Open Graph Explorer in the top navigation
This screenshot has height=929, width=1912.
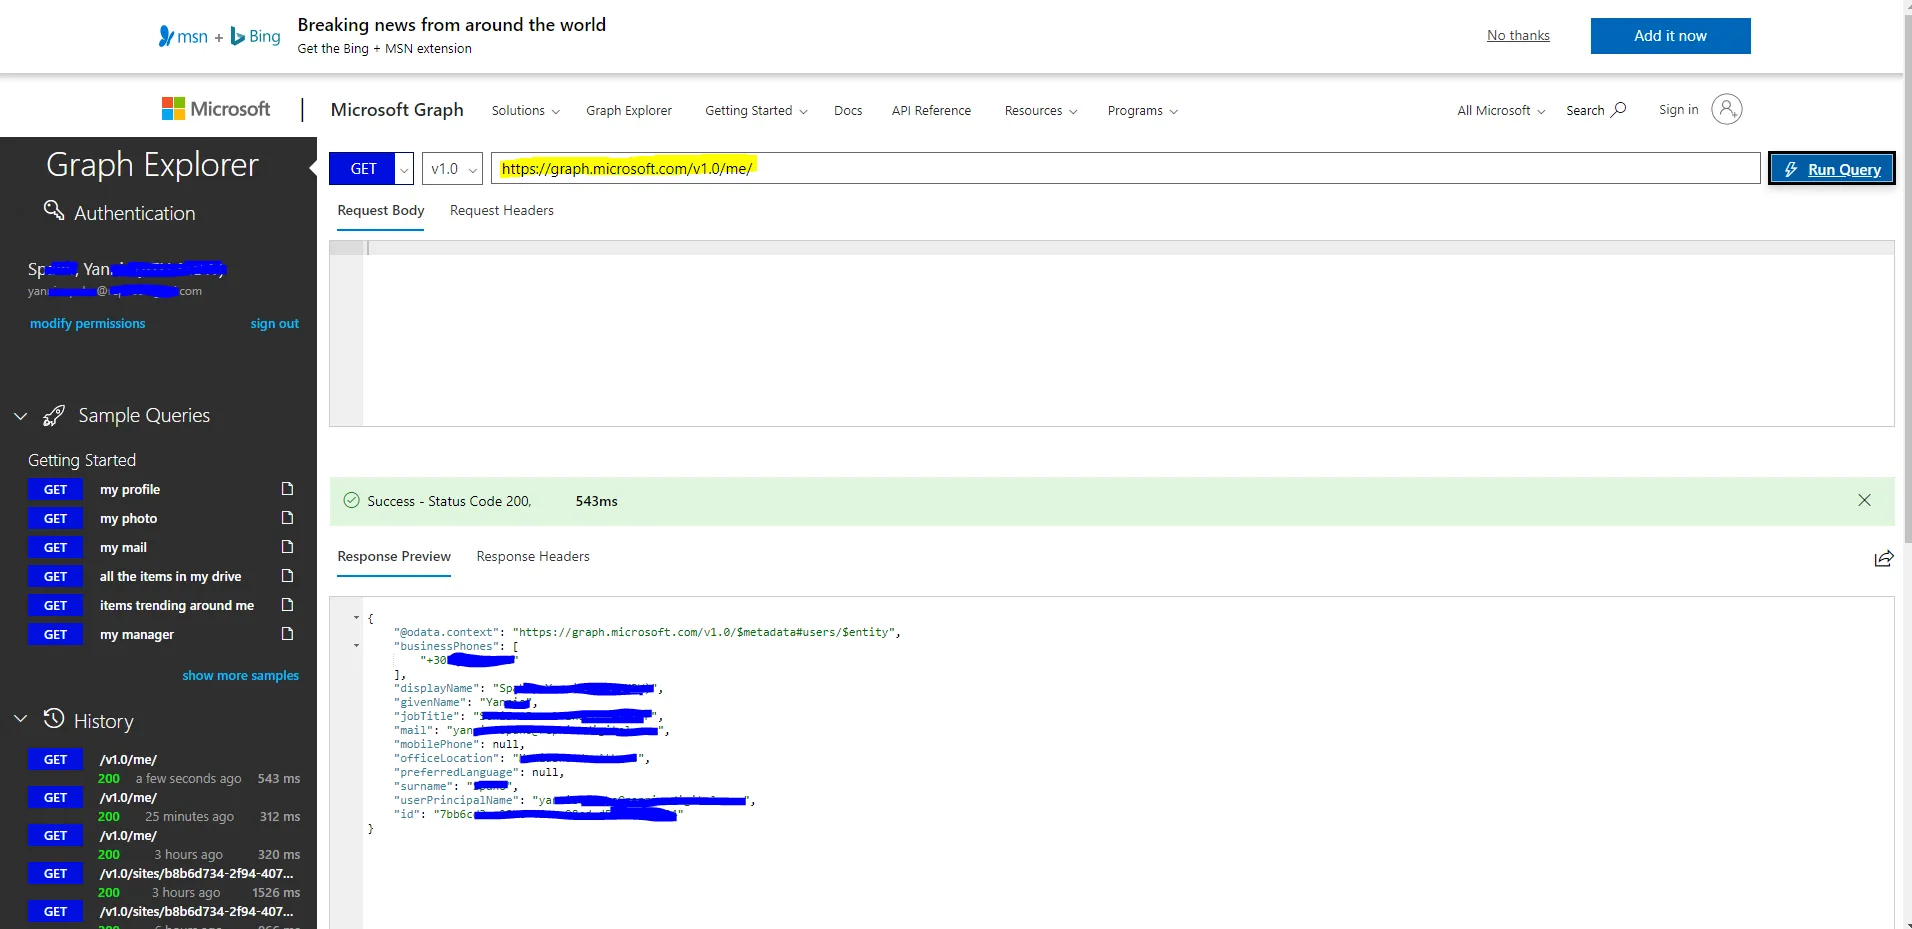629,111
